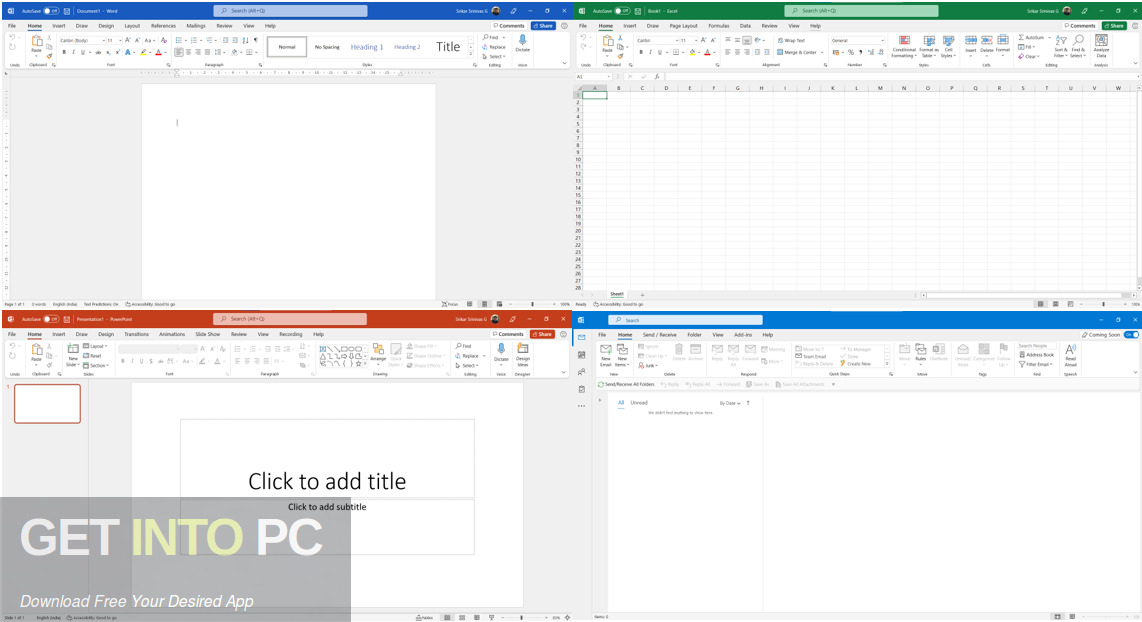Click the Save icon in Word's title bar
Screen dimensions: 1142x622
pos(67,11)
